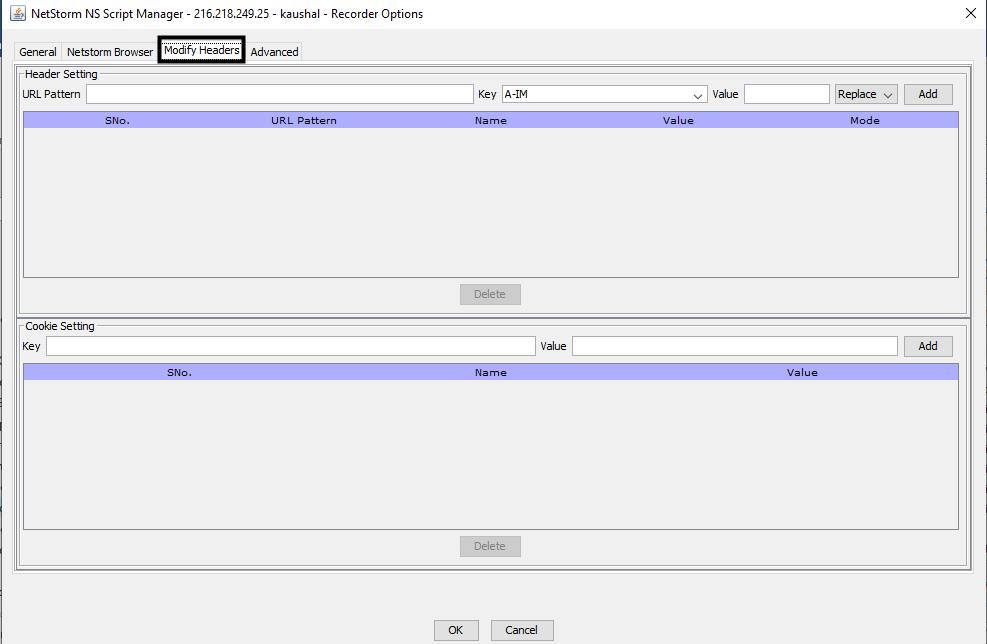
Task: Click the Mode column header
Action: [x=865, y=120]
